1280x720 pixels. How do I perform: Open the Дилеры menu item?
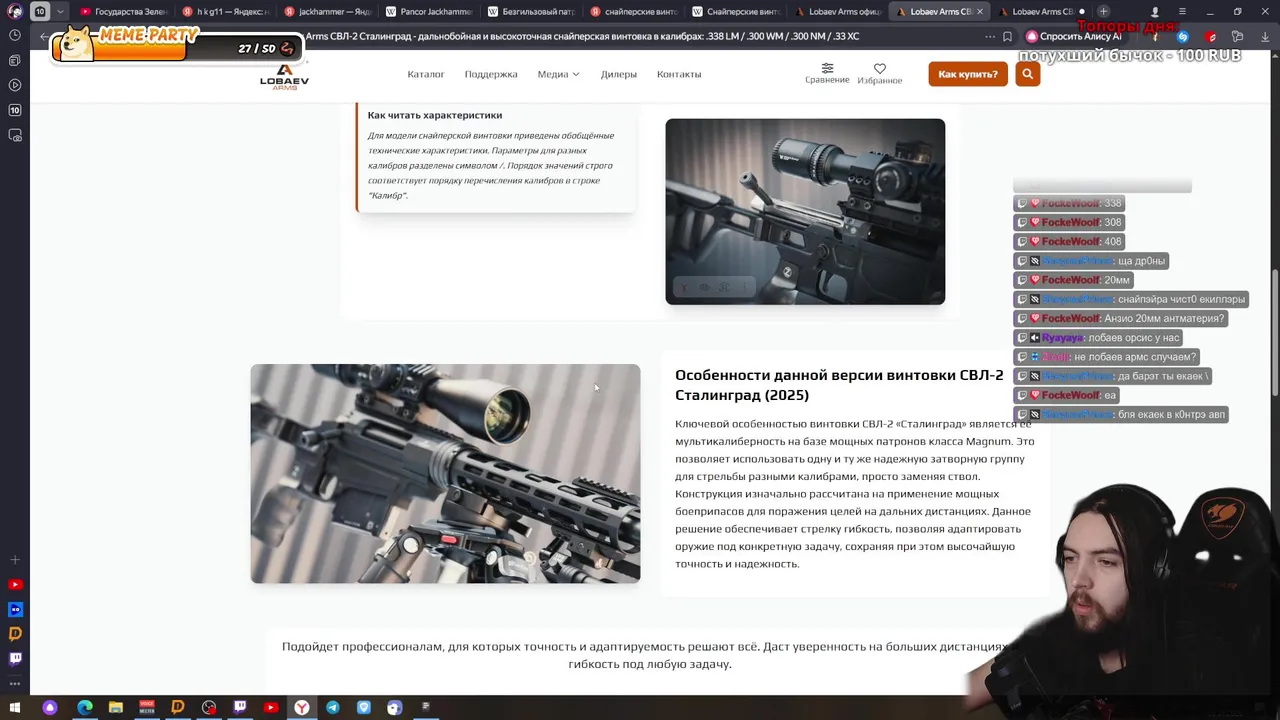click(x=618, y=74)
